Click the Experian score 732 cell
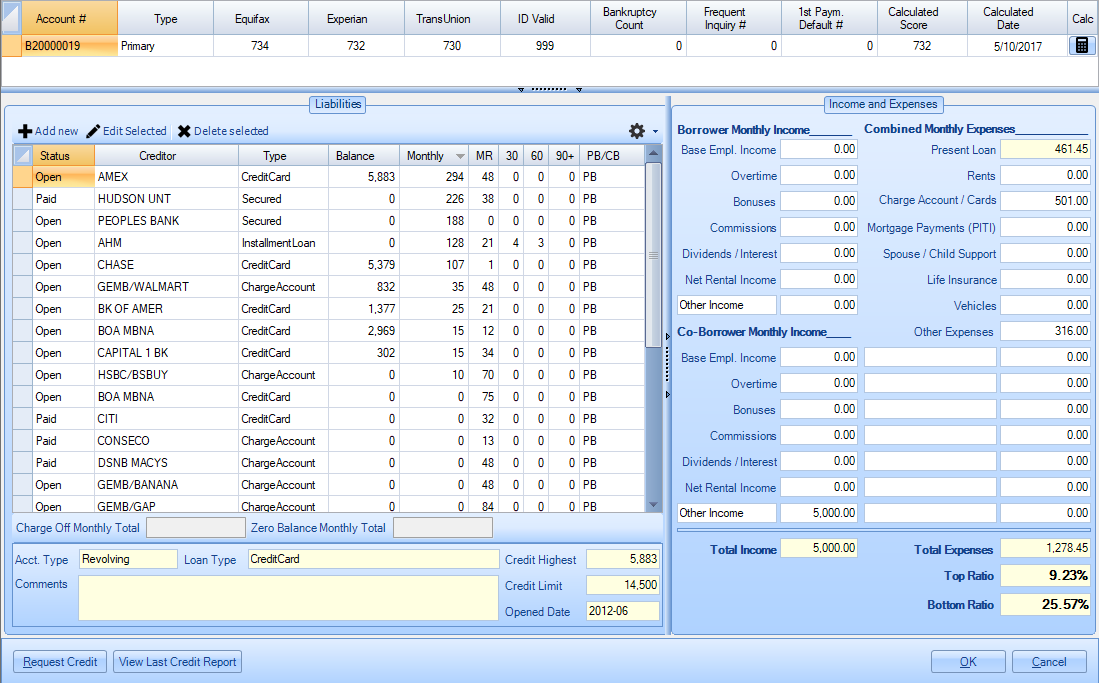Image resolution: width=1099 pixels, height=683 pixels. (x=356, y=46)
